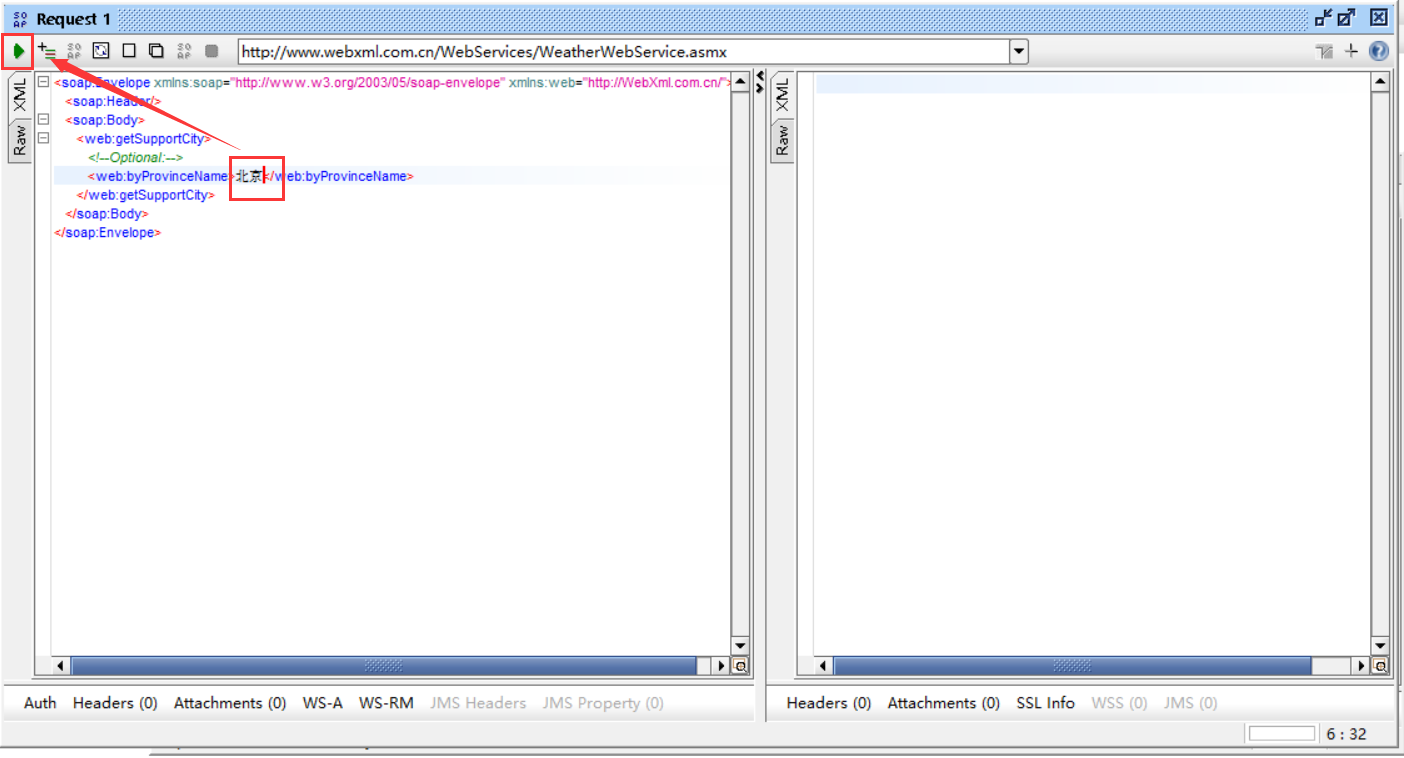Screen dimensions: 1404x758
Task: Click the second greyed SOAP icon in toolbar
Action: pos(184,51)
